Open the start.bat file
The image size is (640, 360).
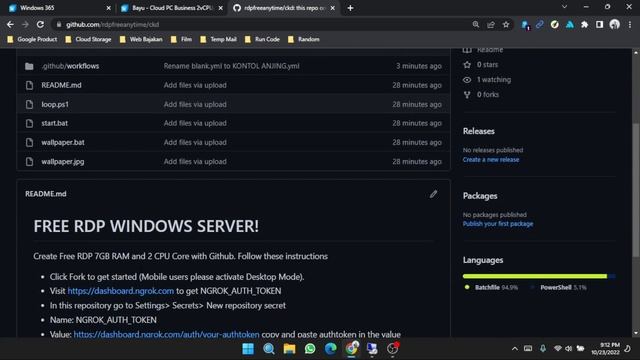click(54, 123)
